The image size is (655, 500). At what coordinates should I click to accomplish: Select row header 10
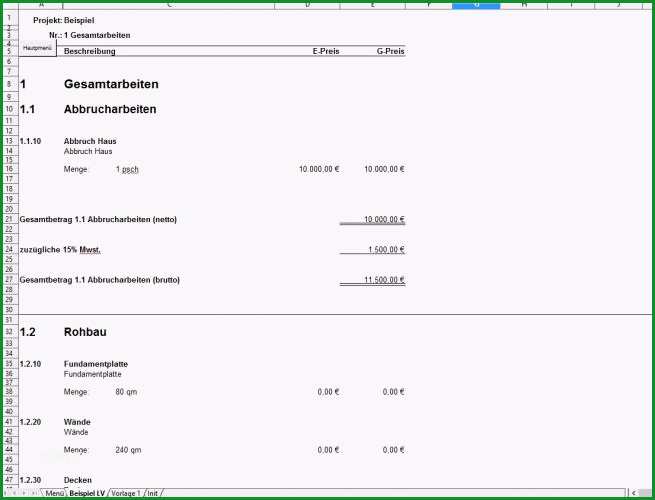(9, 109)
